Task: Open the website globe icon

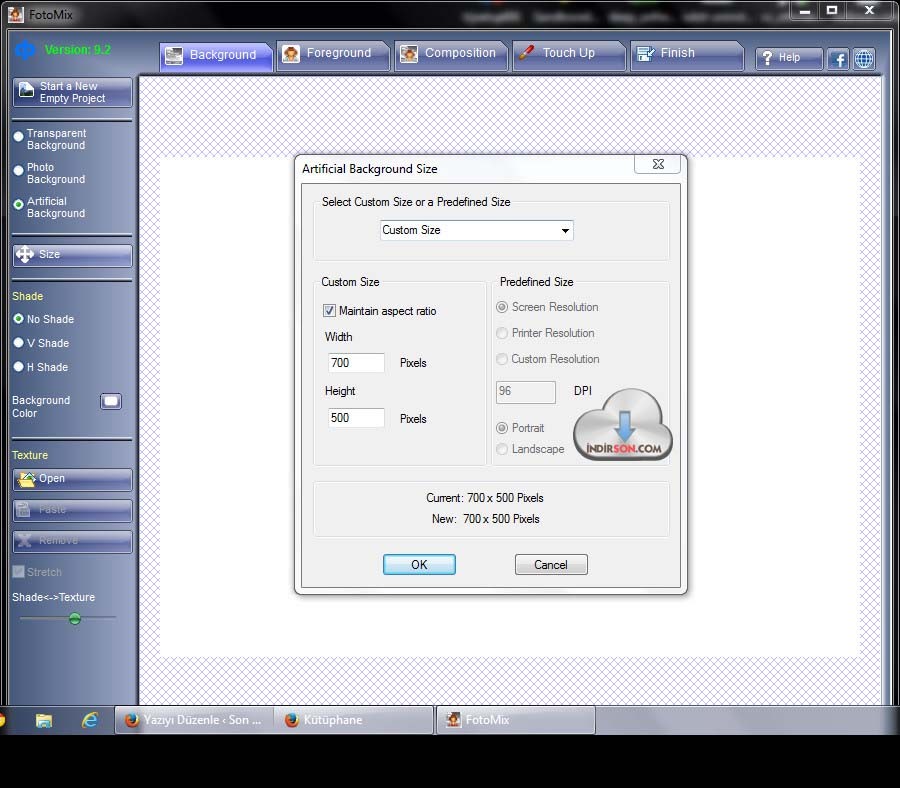Action: (x=864, y=59)
